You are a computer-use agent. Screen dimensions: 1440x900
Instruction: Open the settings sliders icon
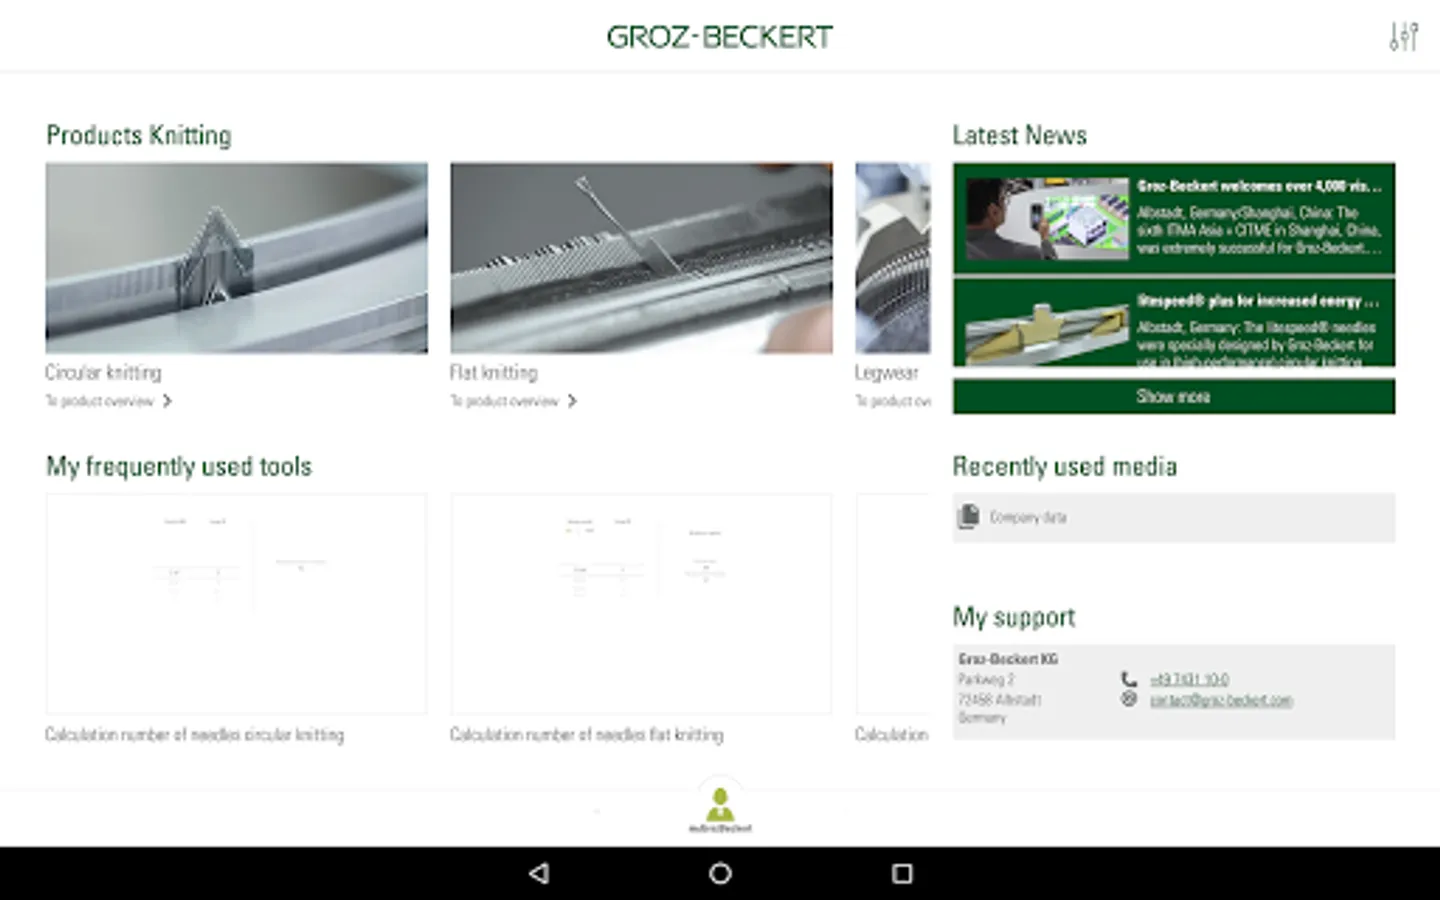tap(1403, 37)
